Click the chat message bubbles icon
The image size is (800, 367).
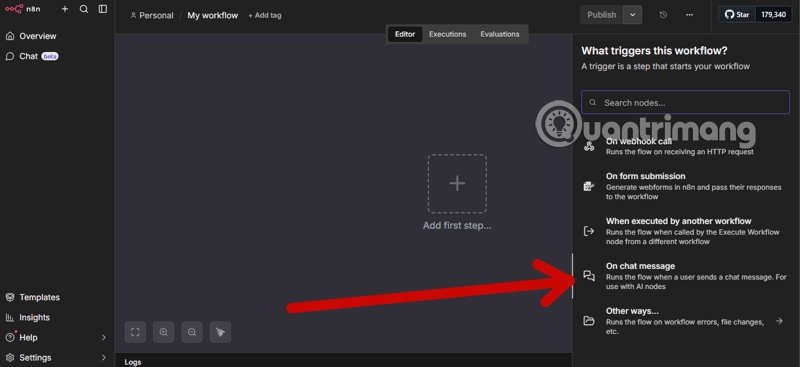589,276
